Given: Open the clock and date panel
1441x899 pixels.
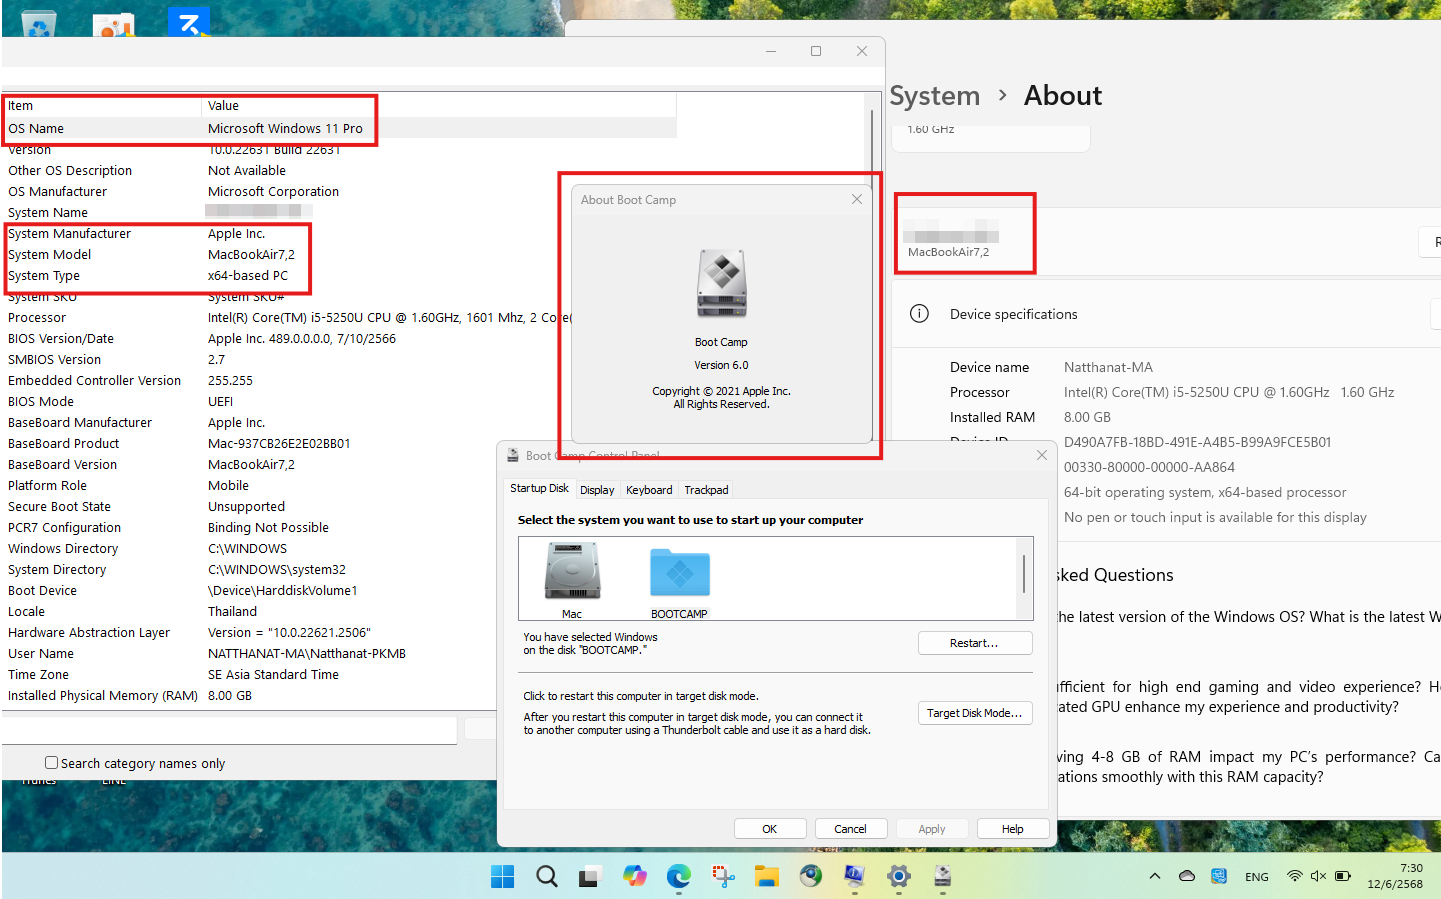Looking at the screenshot, I should click(1395, 876).
